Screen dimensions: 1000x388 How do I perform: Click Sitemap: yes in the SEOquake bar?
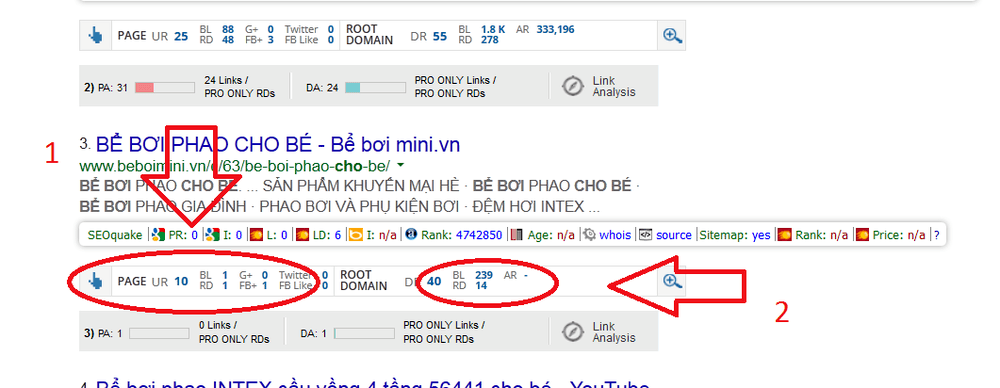[x=735, y=235]
